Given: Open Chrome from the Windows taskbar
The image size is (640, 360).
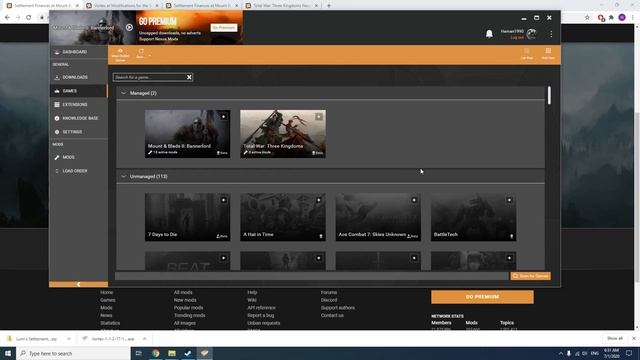Looking at the screenshot, I should pyautogui.click(x=156, y=353).
